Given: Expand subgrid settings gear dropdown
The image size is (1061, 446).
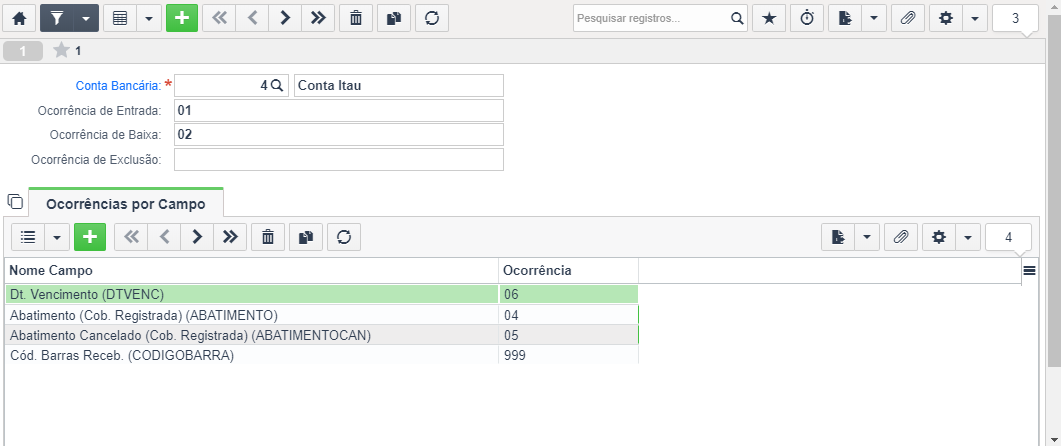Looking at the screenshot, I should tap(968, 237).
